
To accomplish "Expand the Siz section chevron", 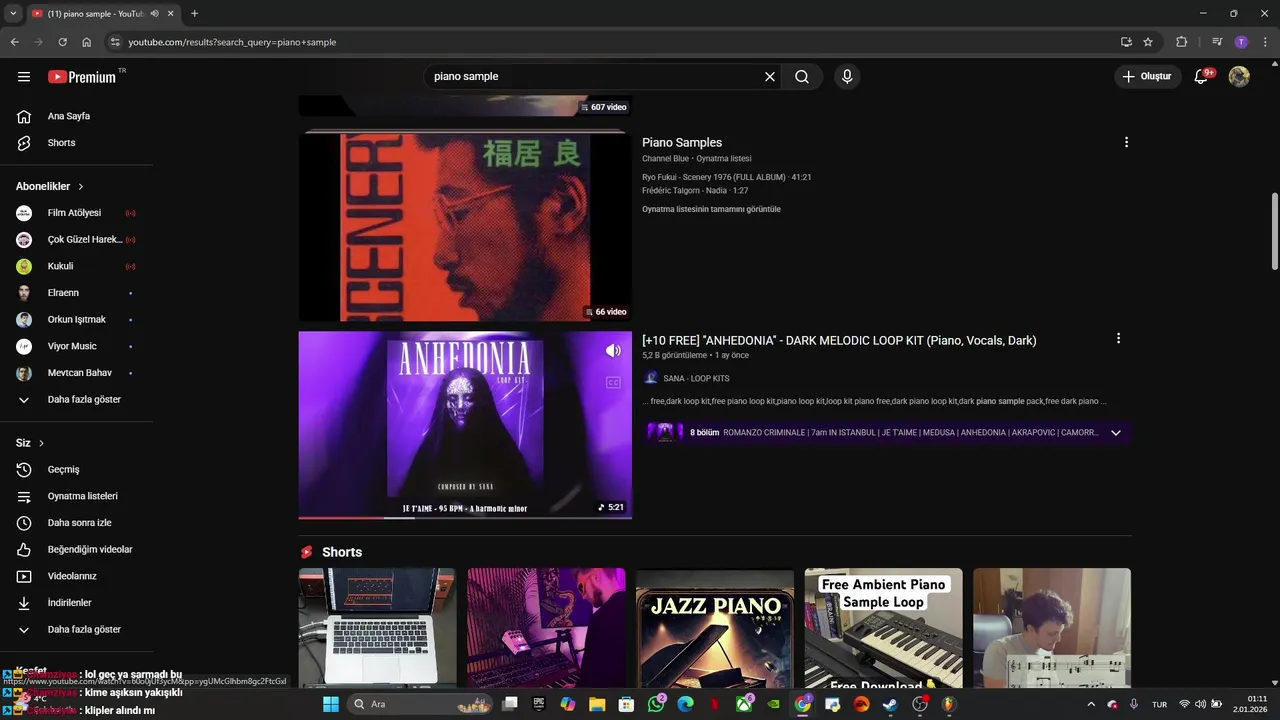I will click(x=41, y=443).
